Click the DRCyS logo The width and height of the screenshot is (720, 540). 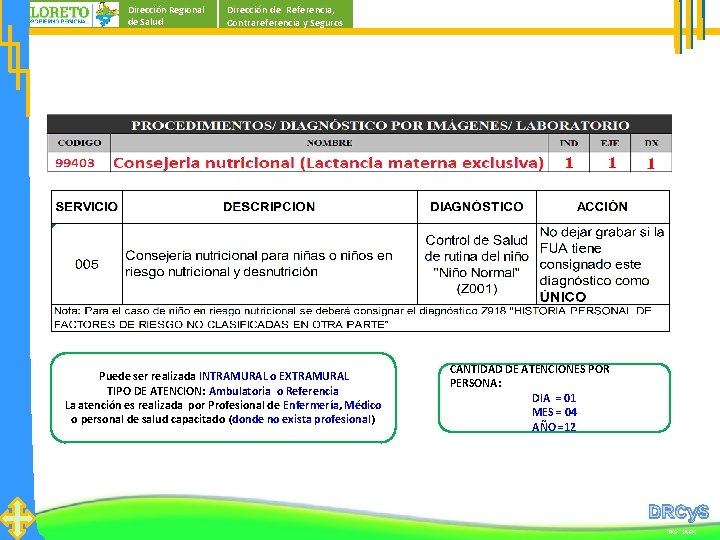click(x=678, y=512)
